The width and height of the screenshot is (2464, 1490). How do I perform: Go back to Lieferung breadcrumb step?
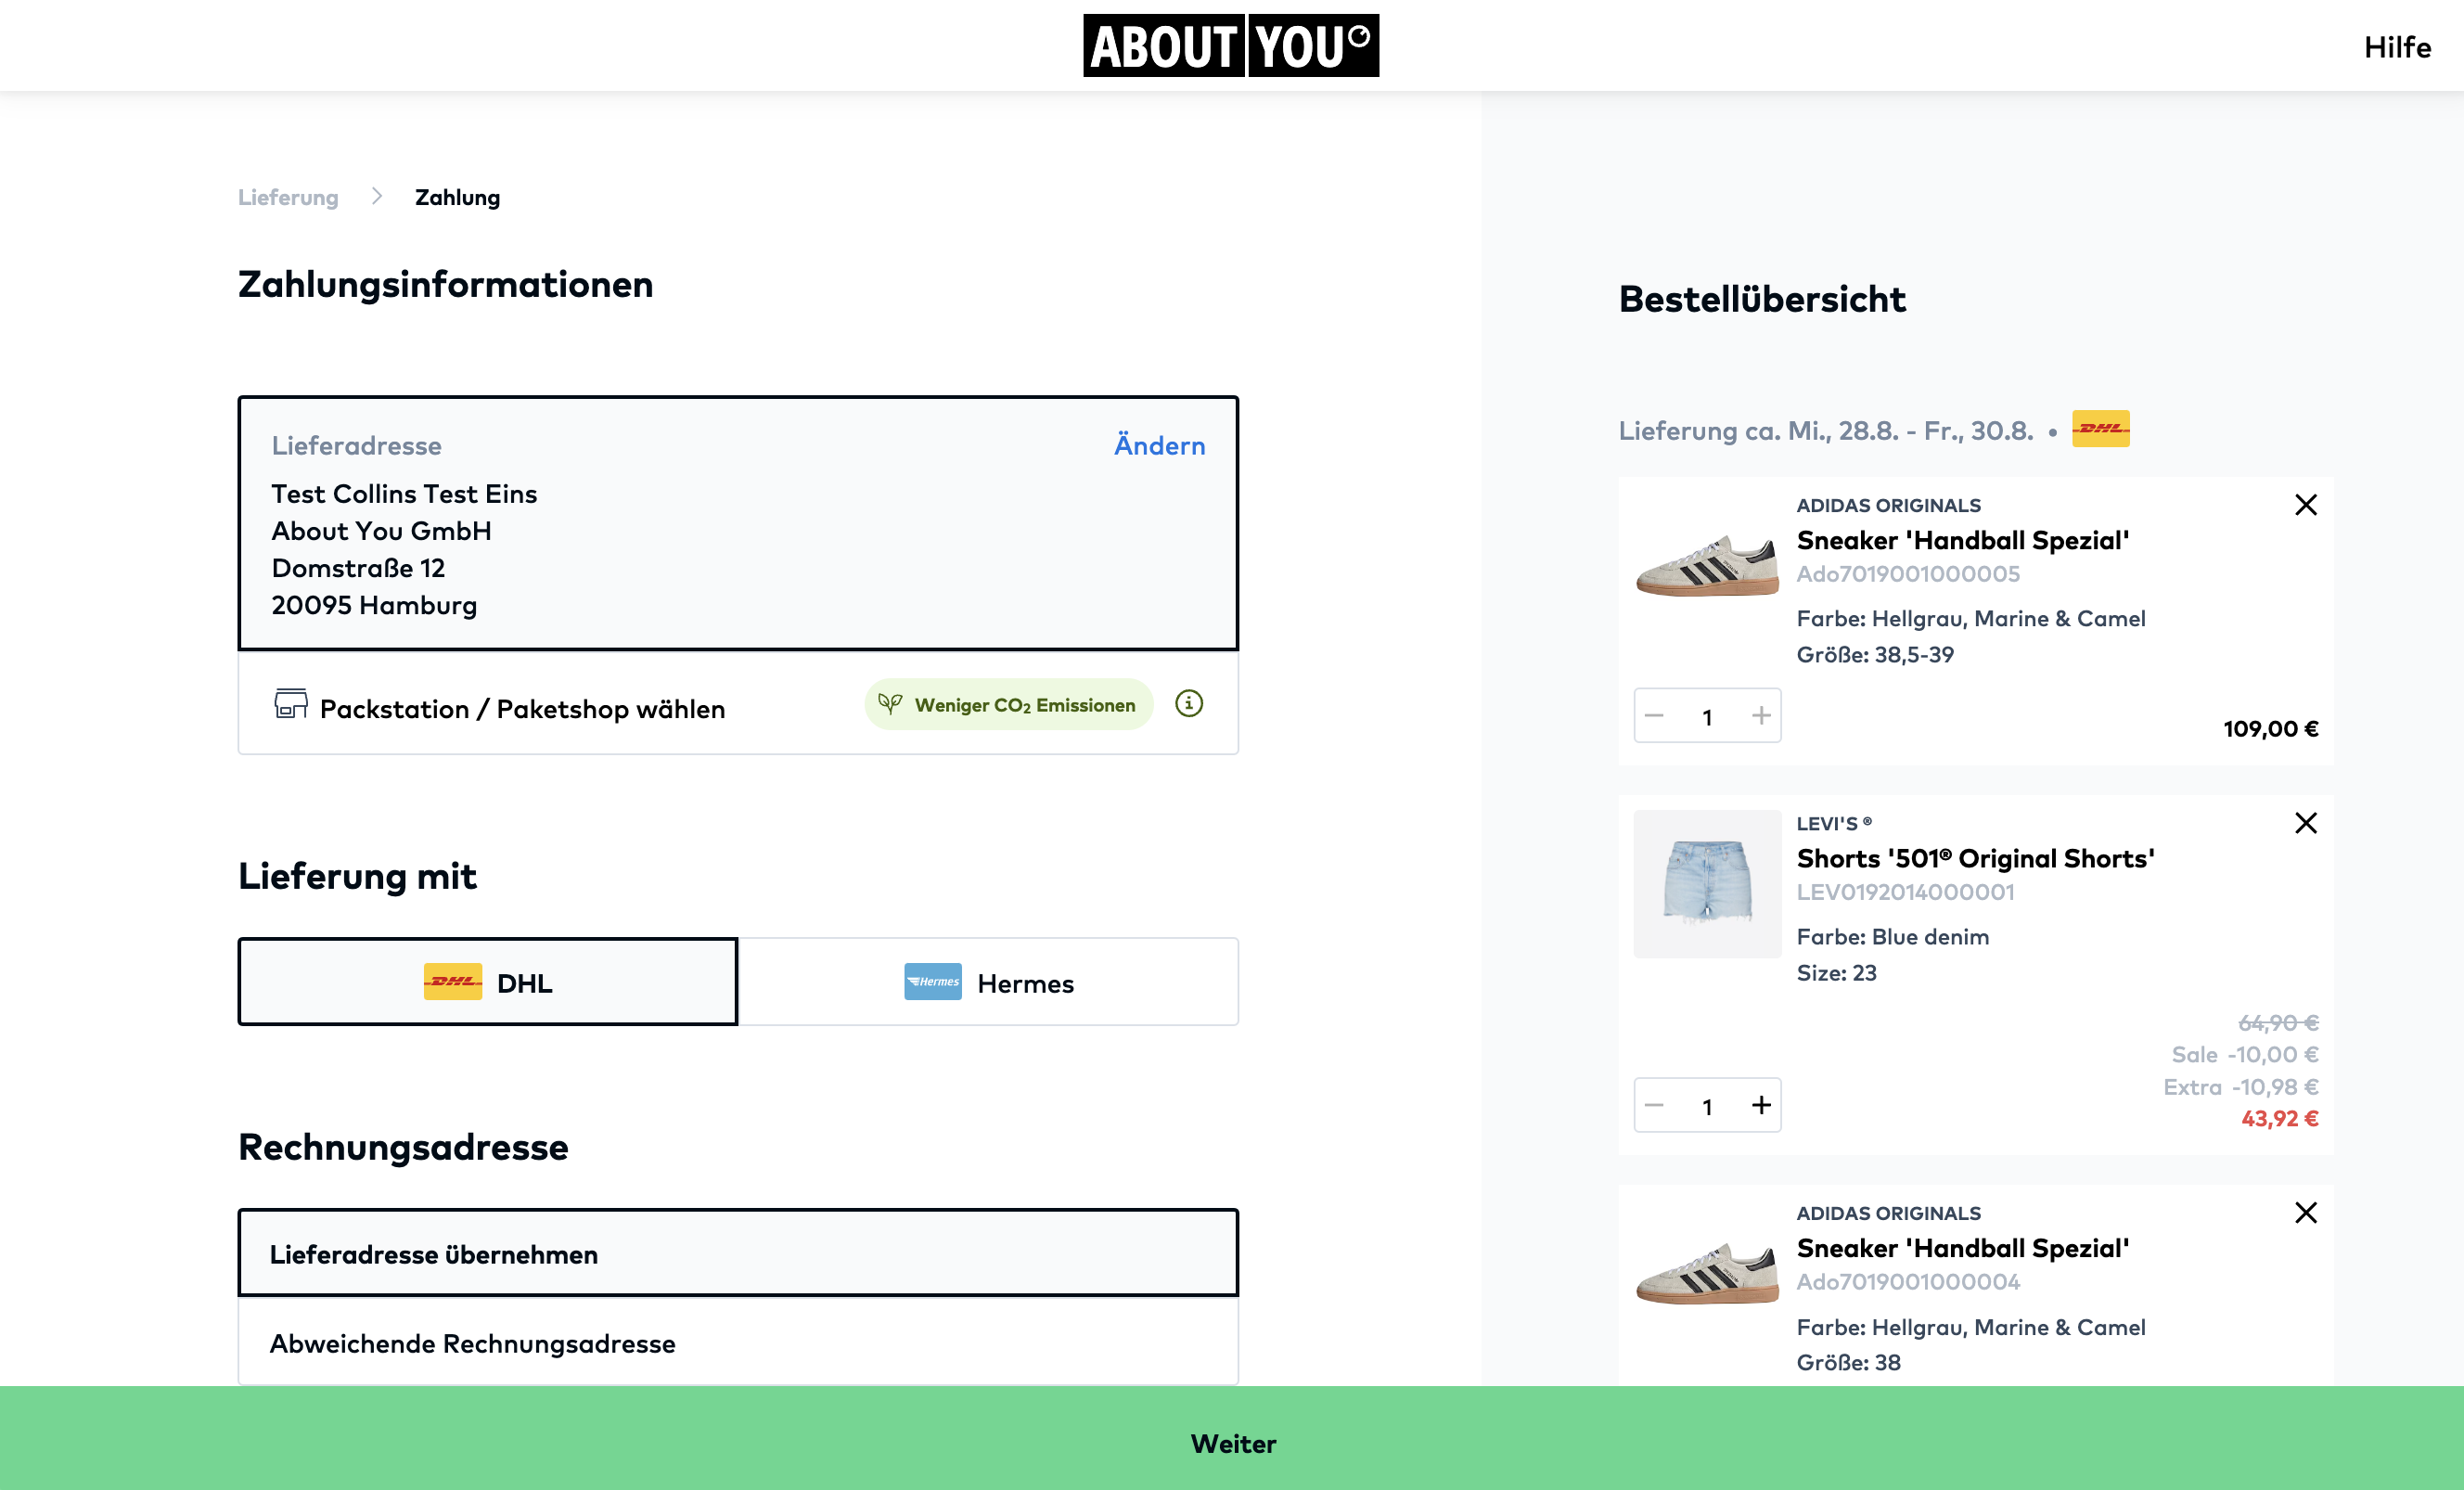click(x=288, y=197)
